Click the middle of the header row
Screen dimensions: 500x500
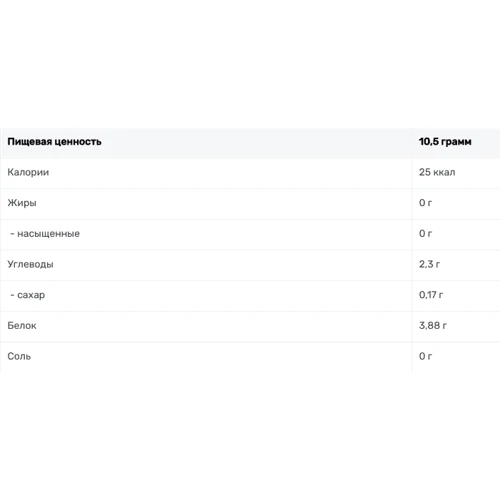[250, 142]
